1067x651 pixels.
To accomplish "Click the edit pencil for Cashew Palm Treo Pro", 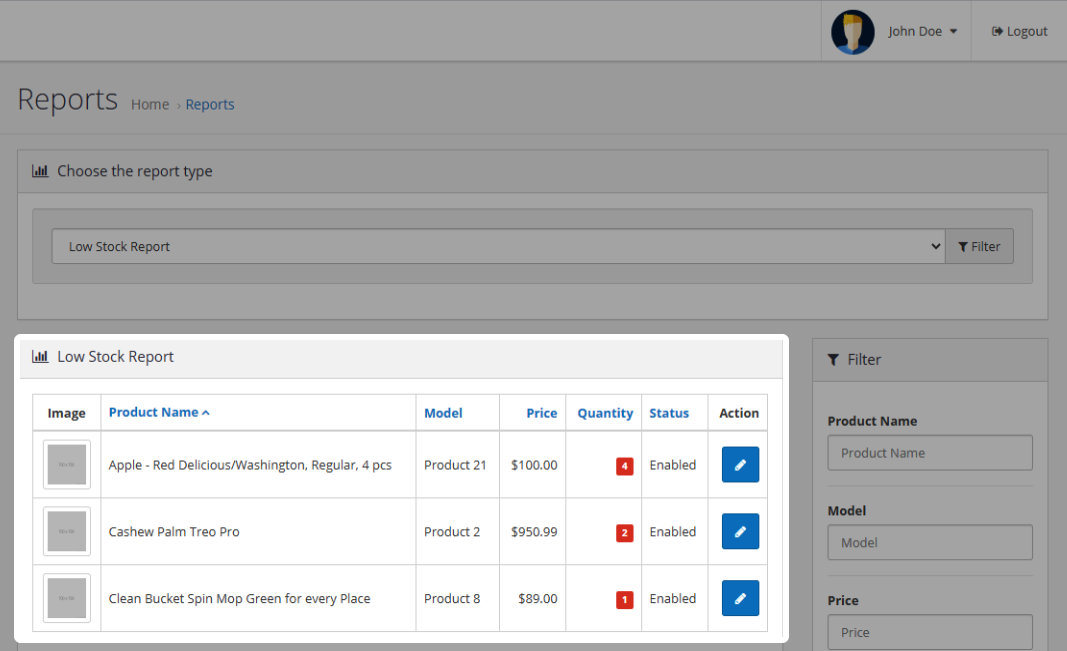I will click(x=740, y=532).
